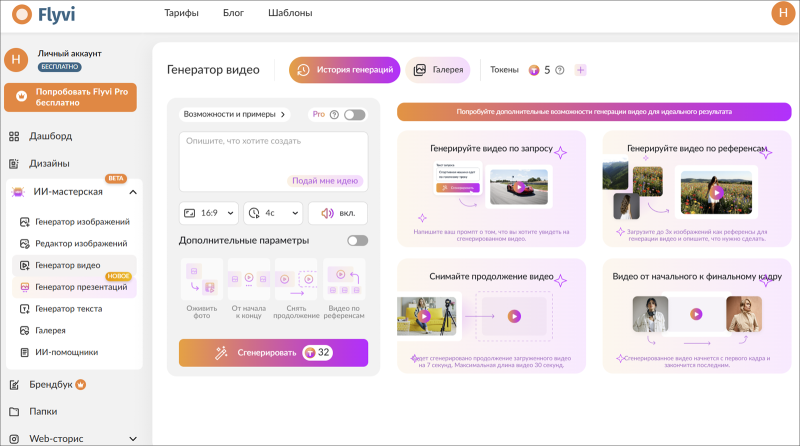Toggle the sound 'вкл.' button
Viewport: 800px width, 446px height.
338,213
